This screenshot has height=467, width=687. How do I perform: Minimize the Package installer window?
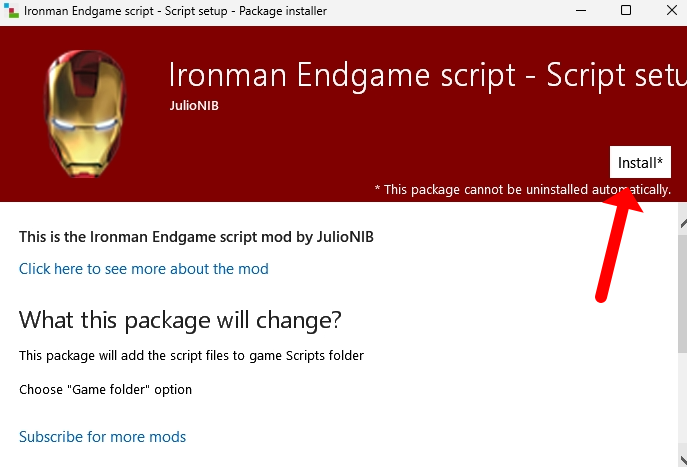coord(579,11)
